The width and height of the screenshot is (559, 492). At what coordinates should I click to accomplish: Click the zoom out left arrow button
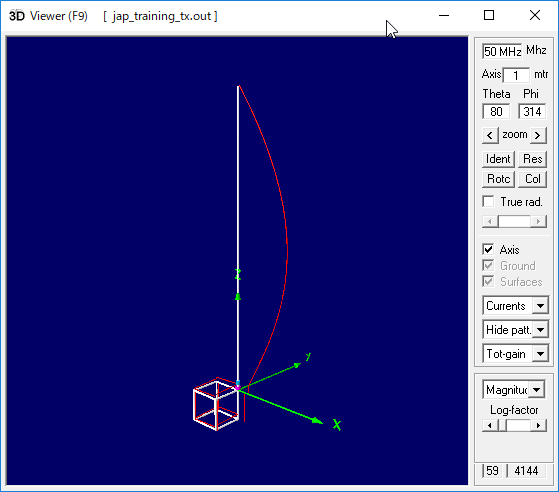click(x=490, y=135)
